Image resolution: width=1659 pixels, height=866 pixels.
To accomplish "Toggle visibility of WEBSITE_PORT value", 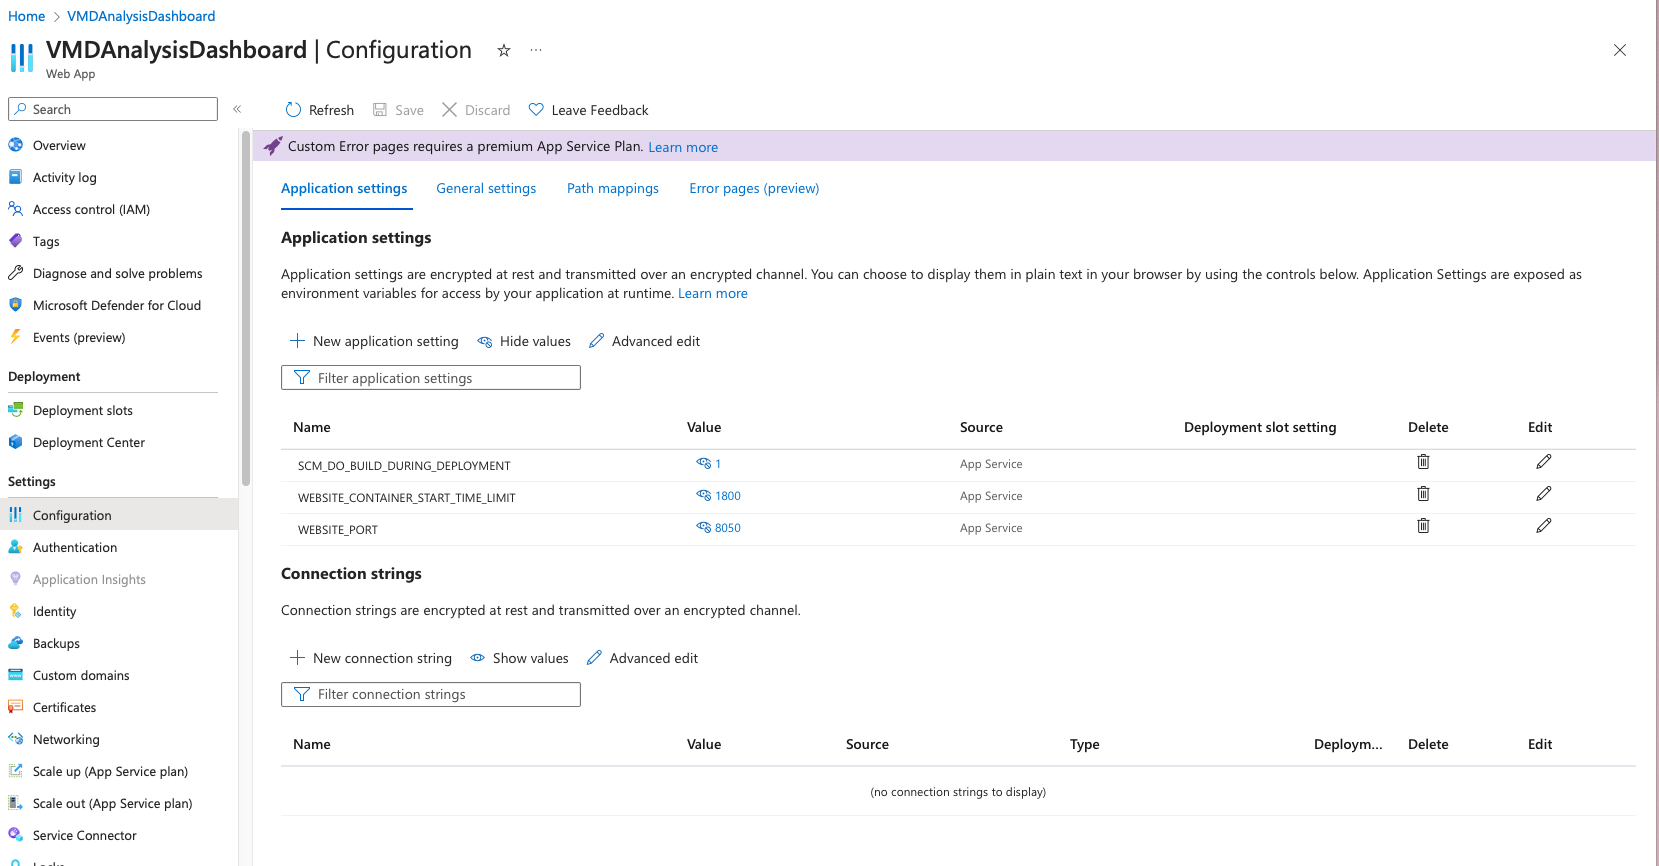I will (x=704, y=527).
